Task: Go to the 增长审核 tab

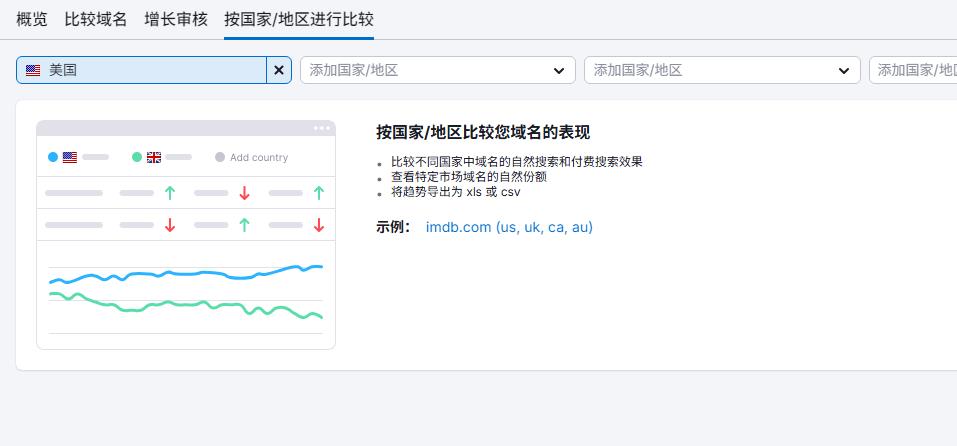Action: pyautogui.click(x=176, y=19)
